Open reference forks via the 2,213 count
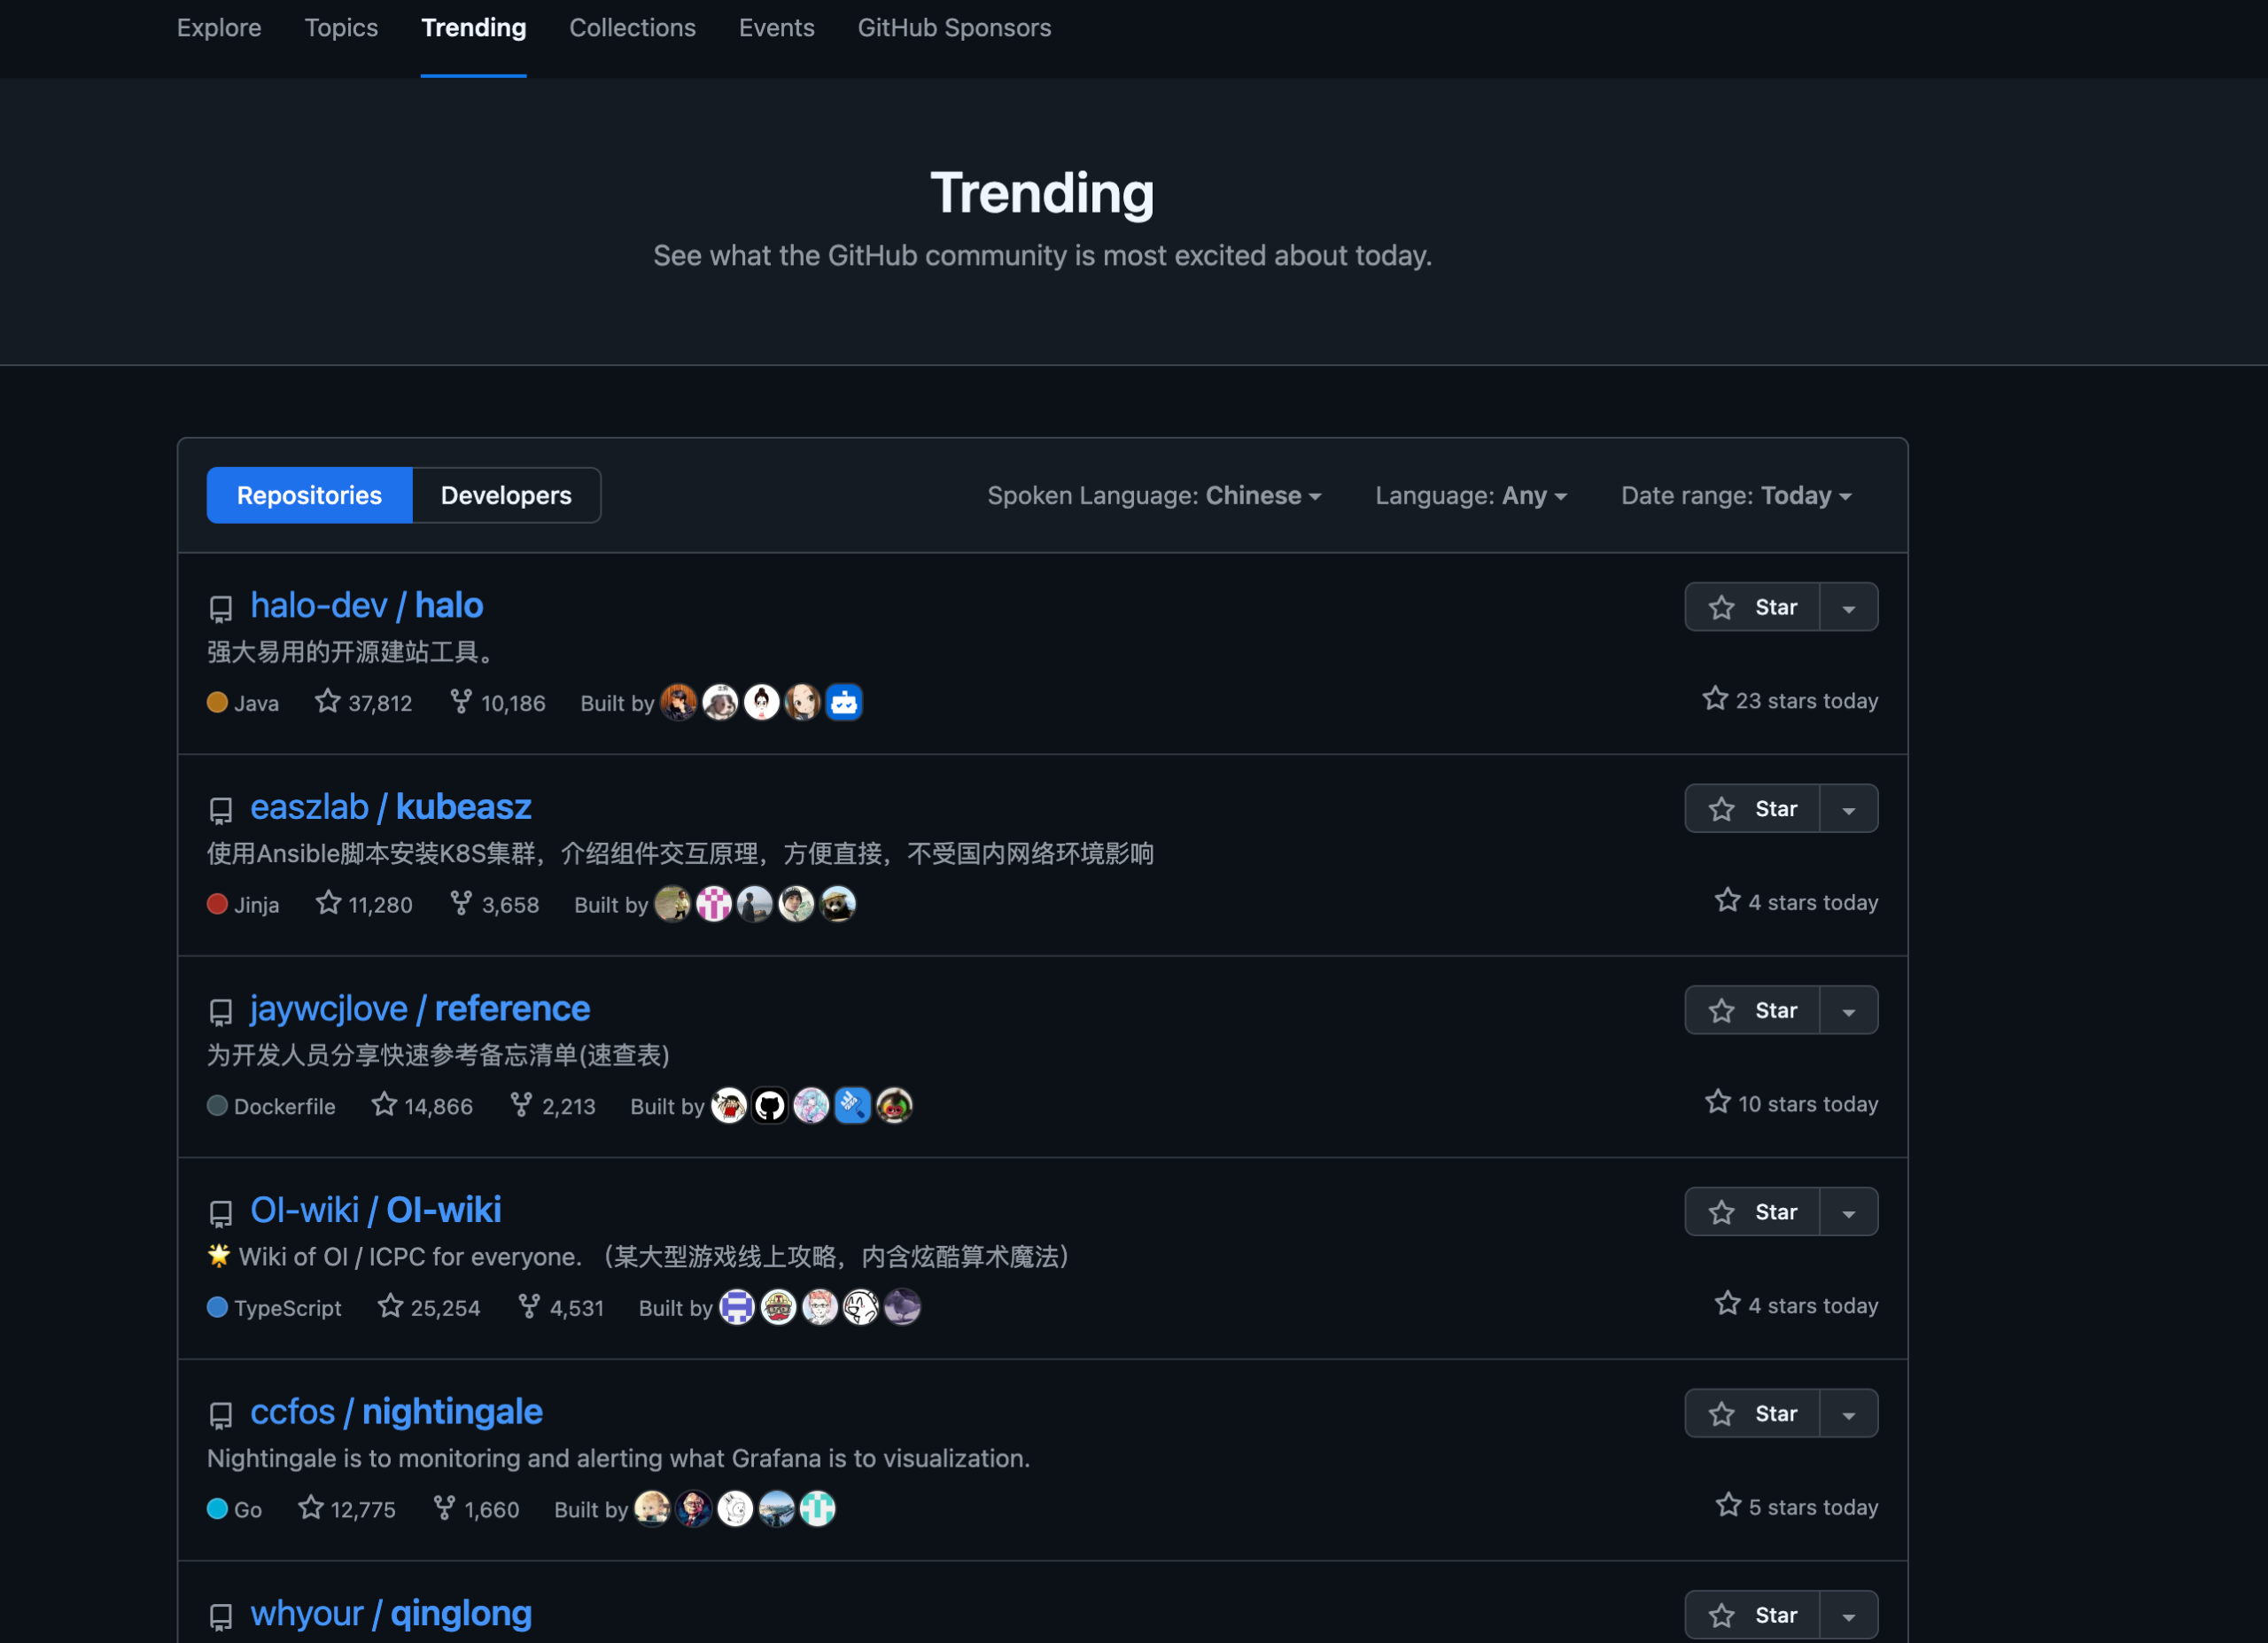This screenshot has width=2268, height=1643. tap(553, 1106)
